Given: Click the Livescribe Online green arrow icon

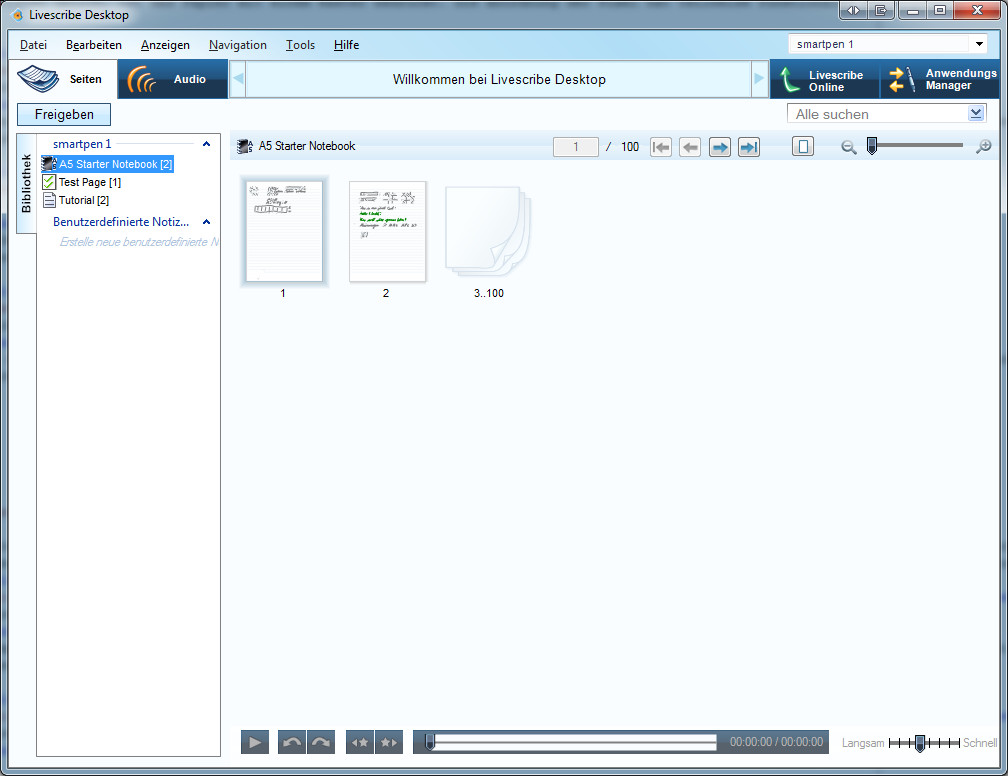Looking at the screenshot, I should [x=790, y=80].
